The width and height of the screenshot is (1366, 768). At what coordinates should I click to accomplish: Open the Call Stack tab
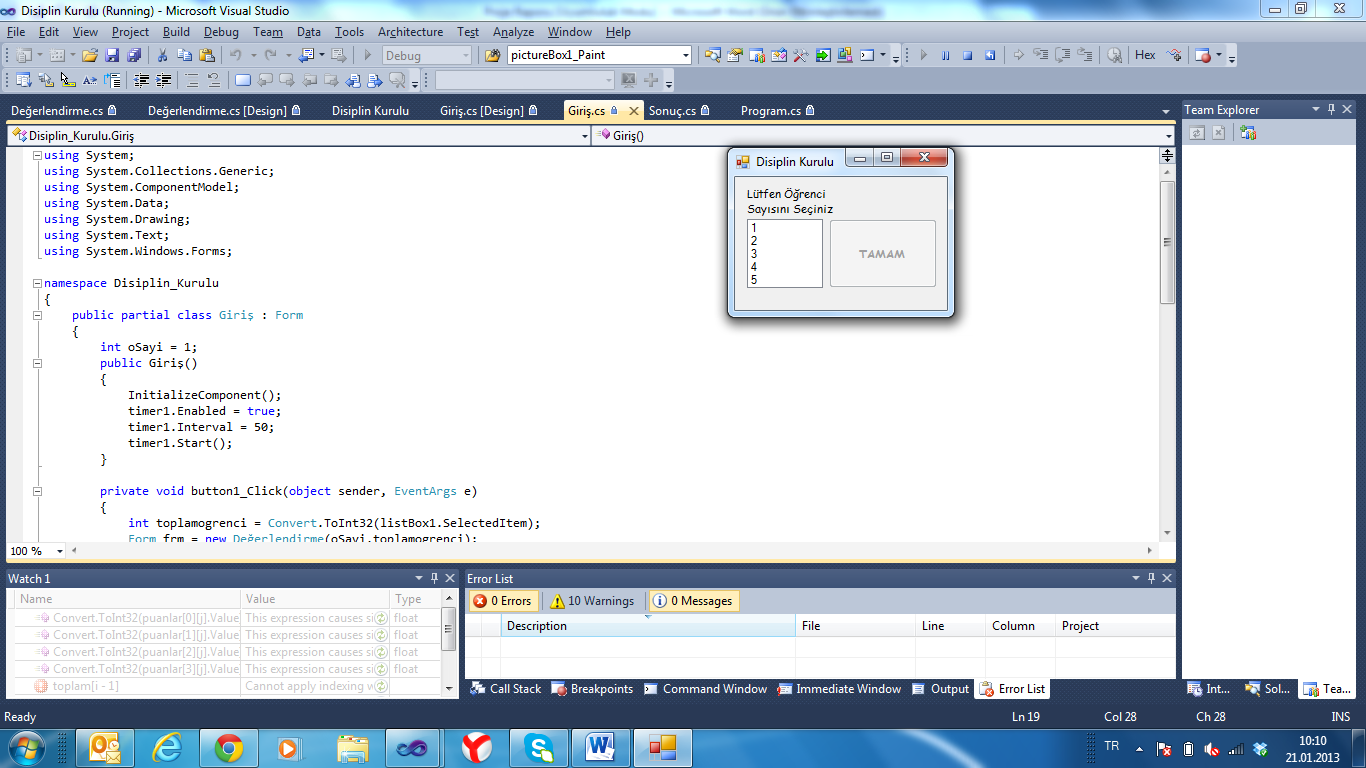click(x=506, y=689)
